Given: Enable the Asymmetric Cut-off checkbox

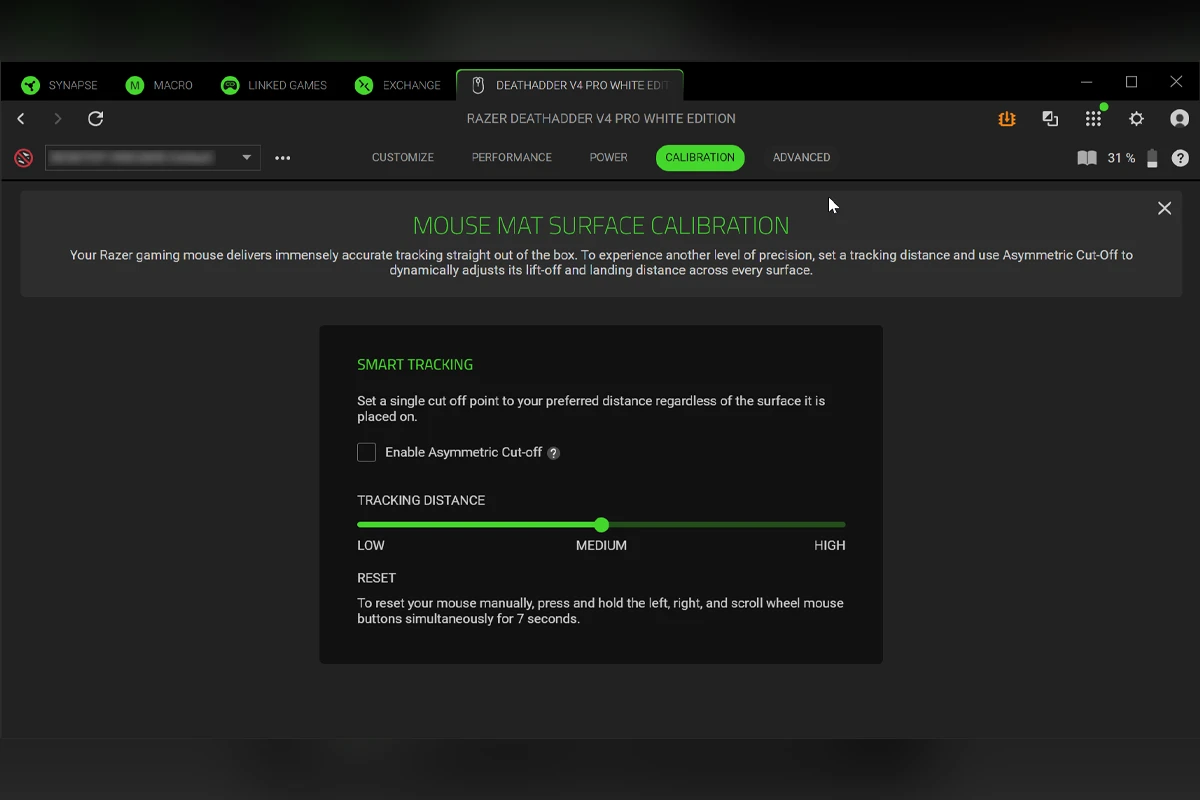Looking at the screenshot, I should (367, 452).
